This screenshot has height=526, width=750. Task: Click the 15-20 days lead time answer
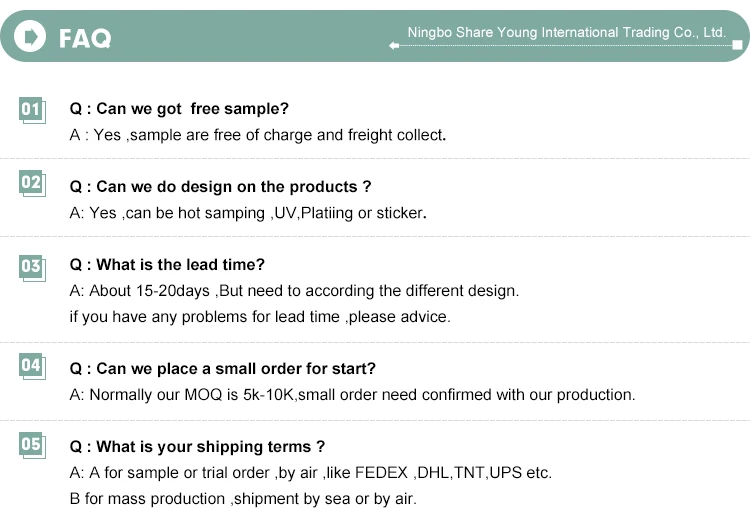[294, 291]
